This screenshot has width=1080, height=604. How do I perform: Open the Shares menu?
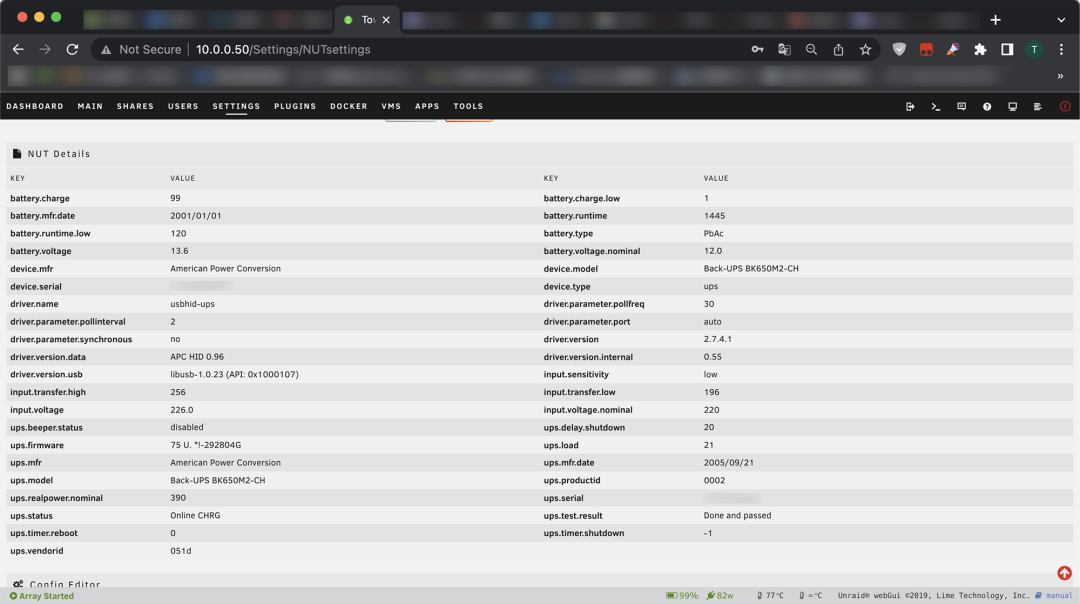[x=135, y=107]
